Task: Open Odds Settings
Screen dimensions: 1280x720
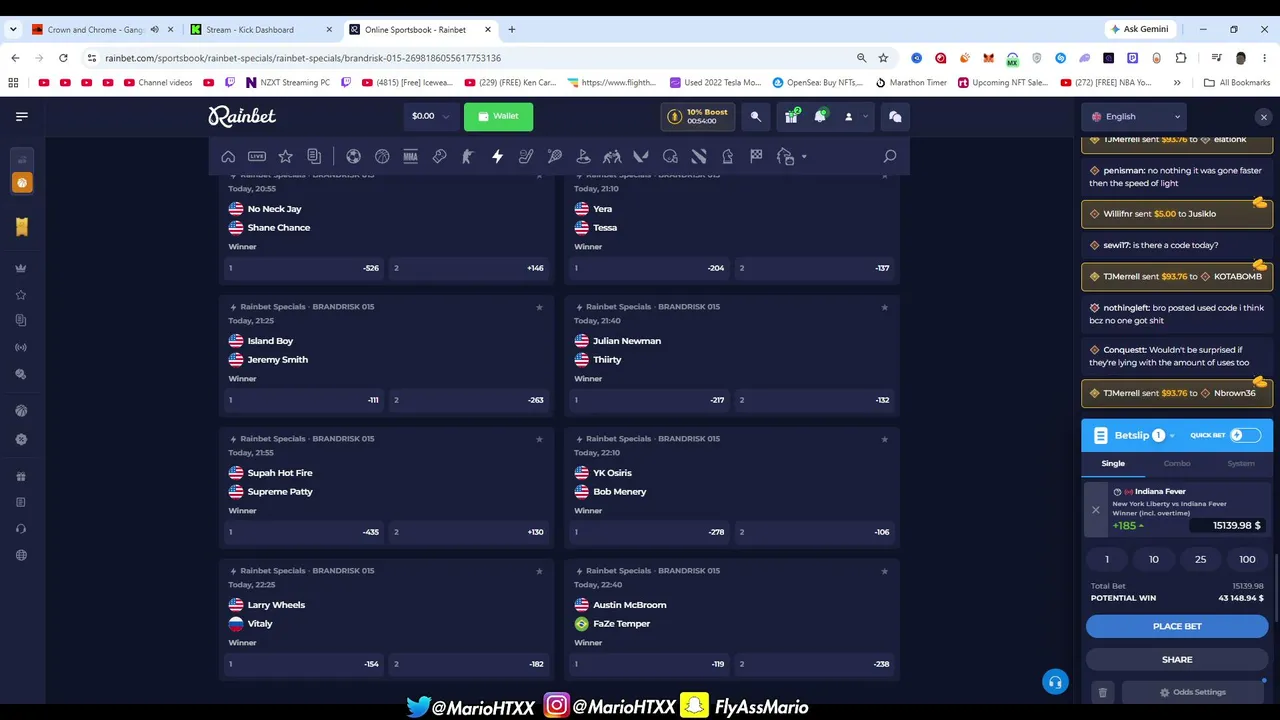Action: [1191, 692]
